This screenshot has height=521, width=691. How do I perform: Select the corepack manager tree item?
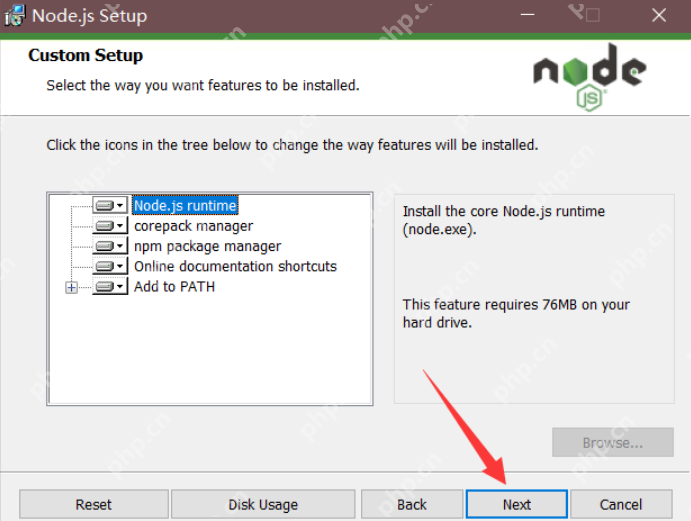point(193,226)
